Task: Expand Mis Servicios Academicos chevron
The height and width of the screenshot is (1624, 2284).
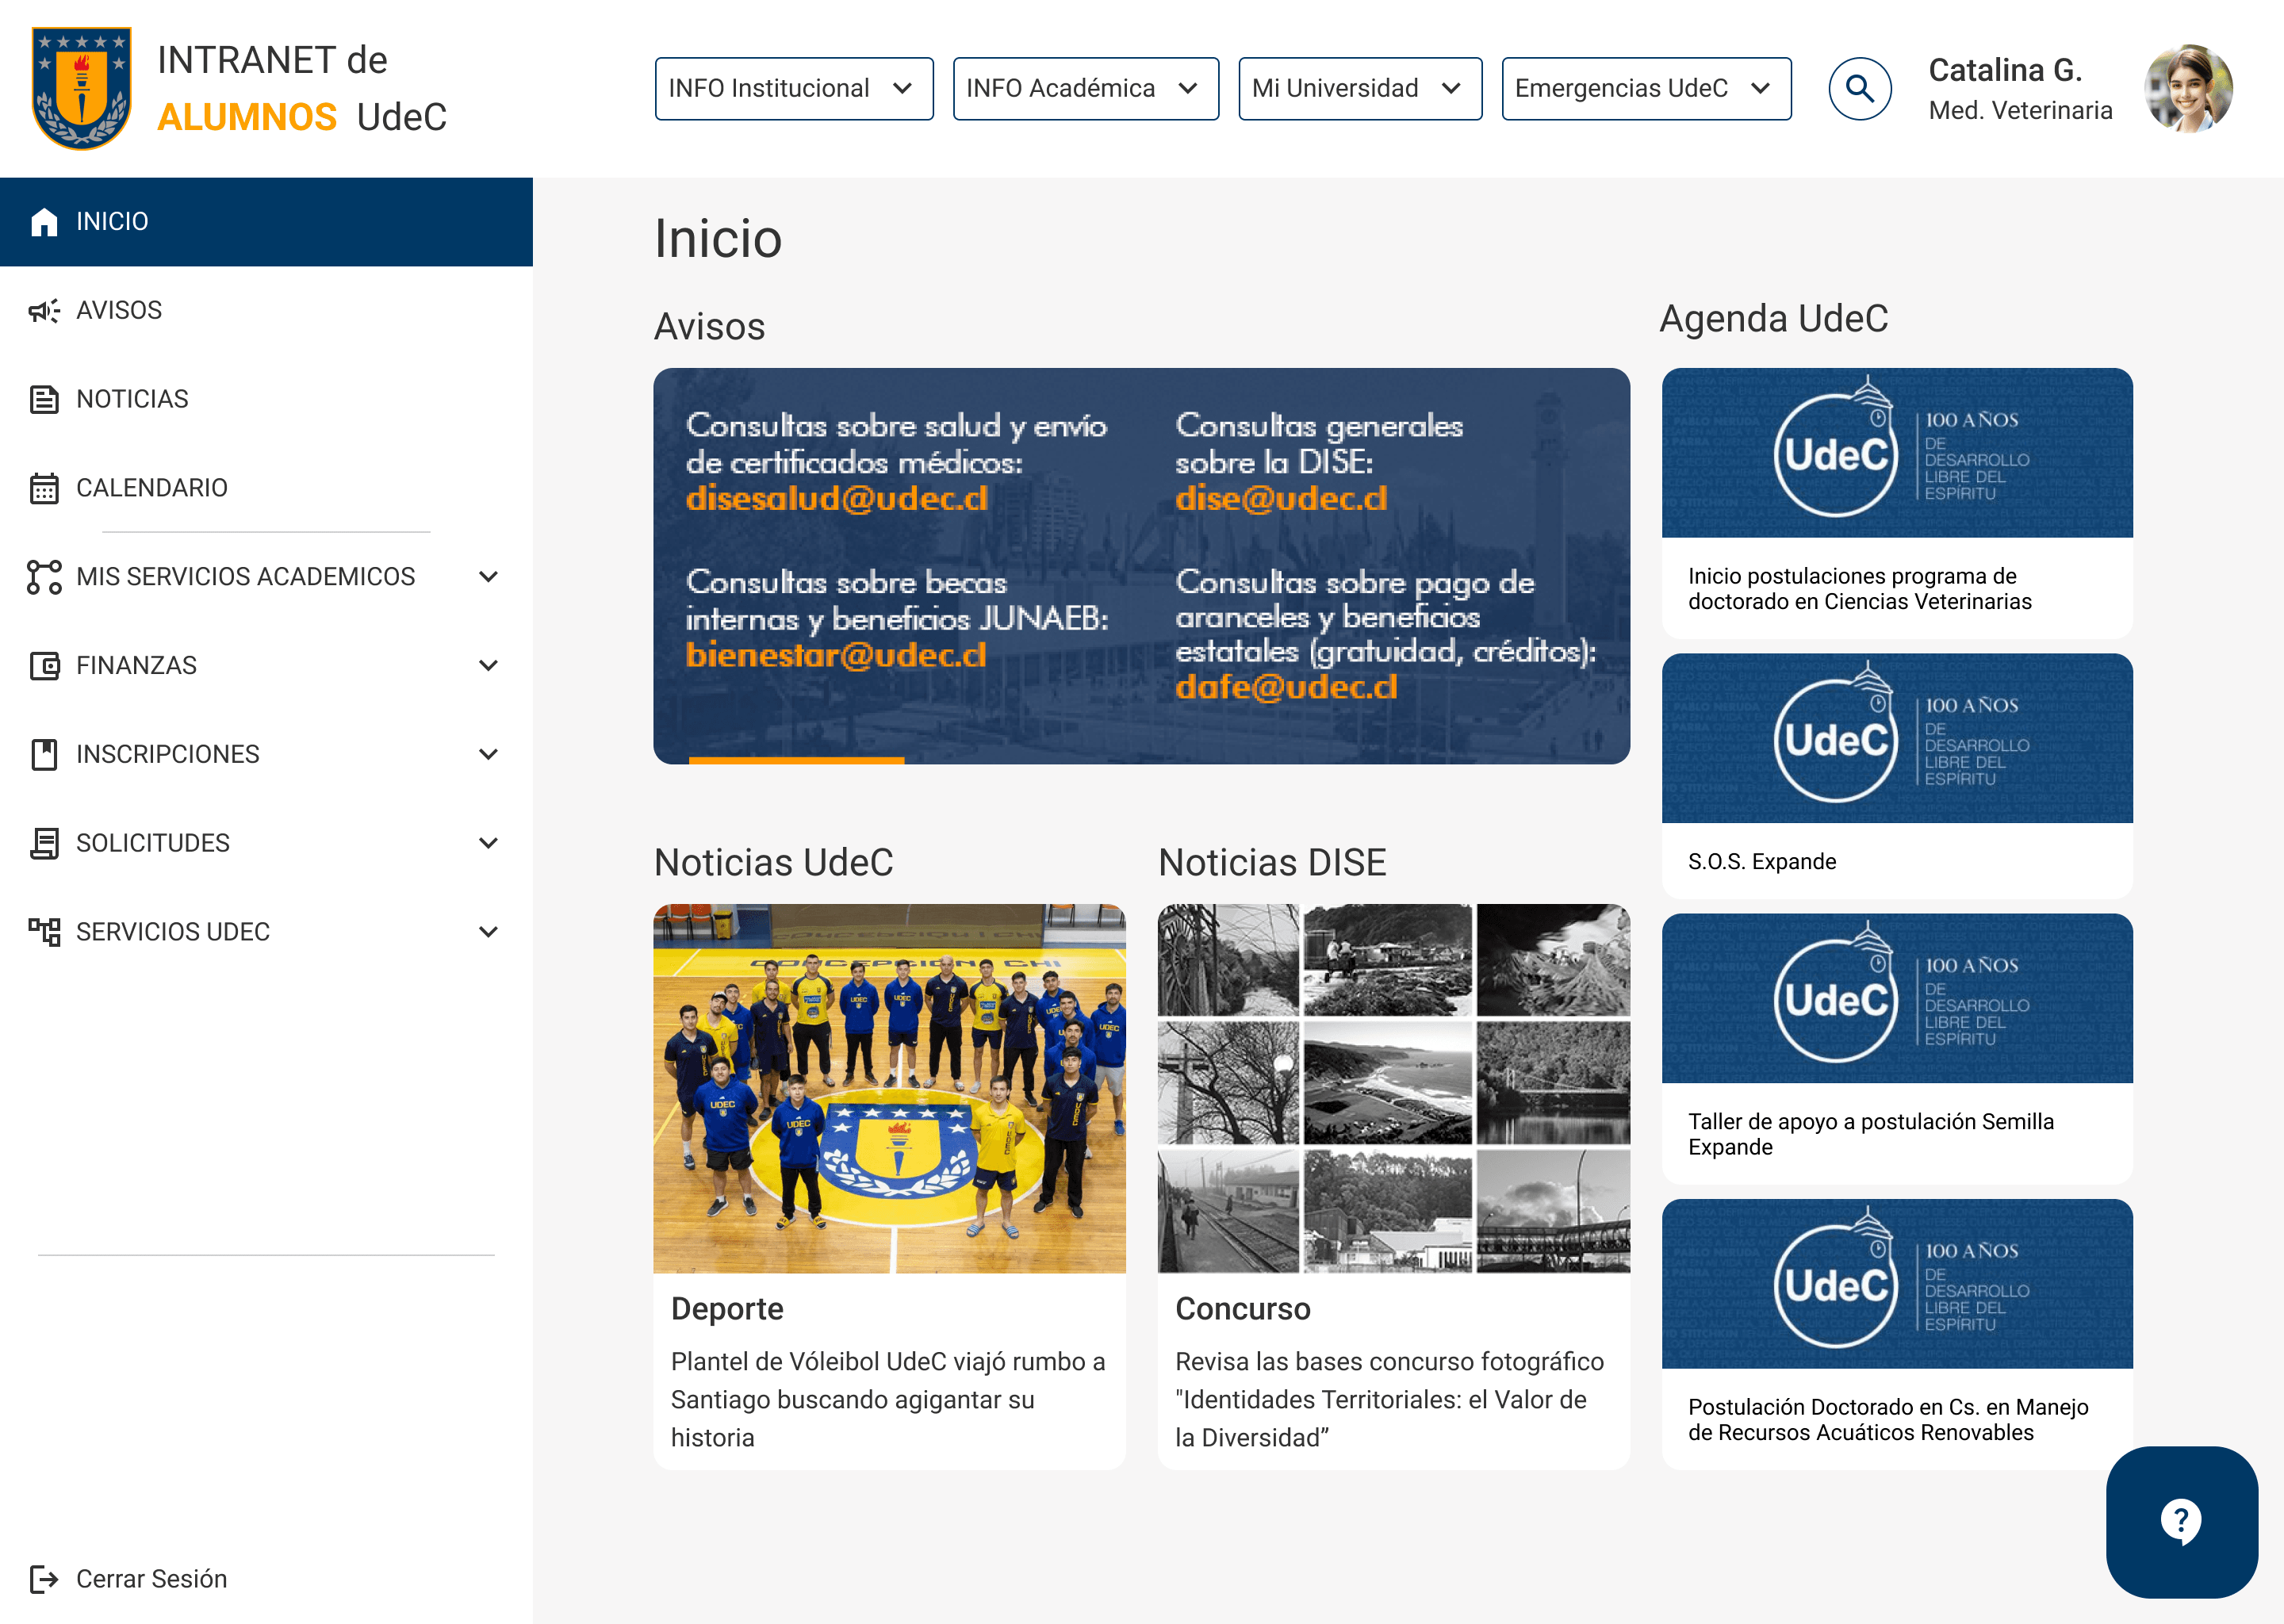Action: tap(488, 577)
